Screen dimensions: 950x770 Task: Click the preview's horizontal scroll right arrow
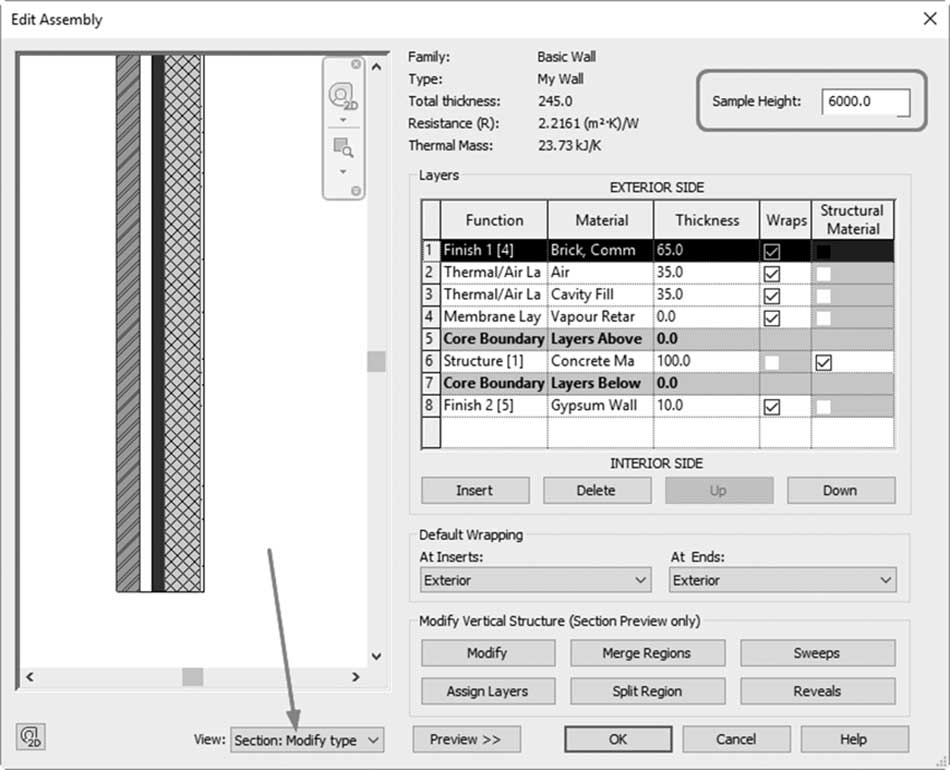(356, 677)
